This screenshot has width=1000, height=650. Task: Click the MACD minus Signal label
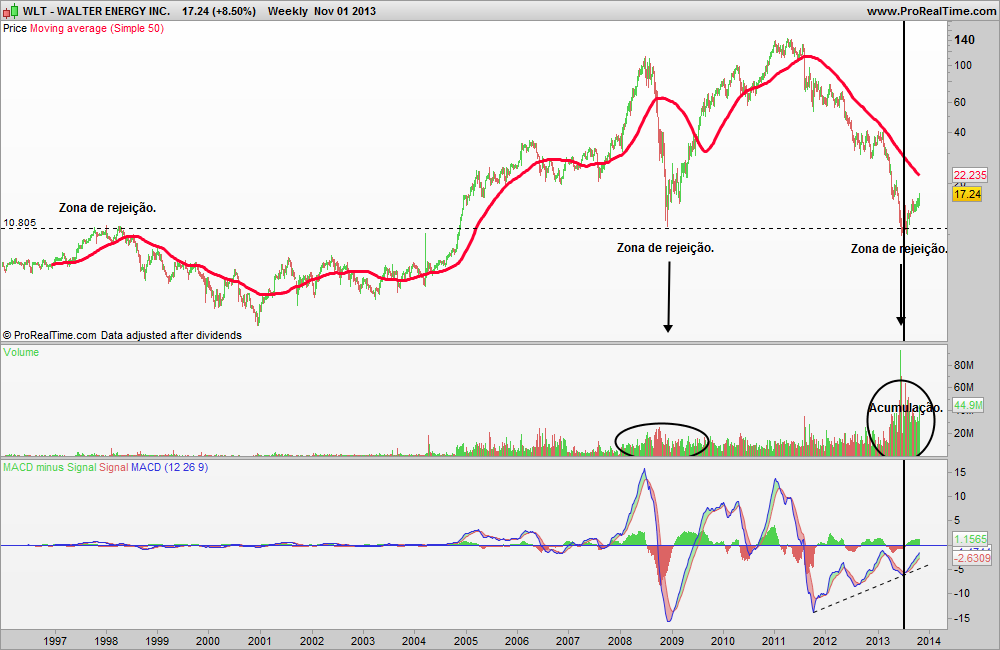[x=50, y=467]
